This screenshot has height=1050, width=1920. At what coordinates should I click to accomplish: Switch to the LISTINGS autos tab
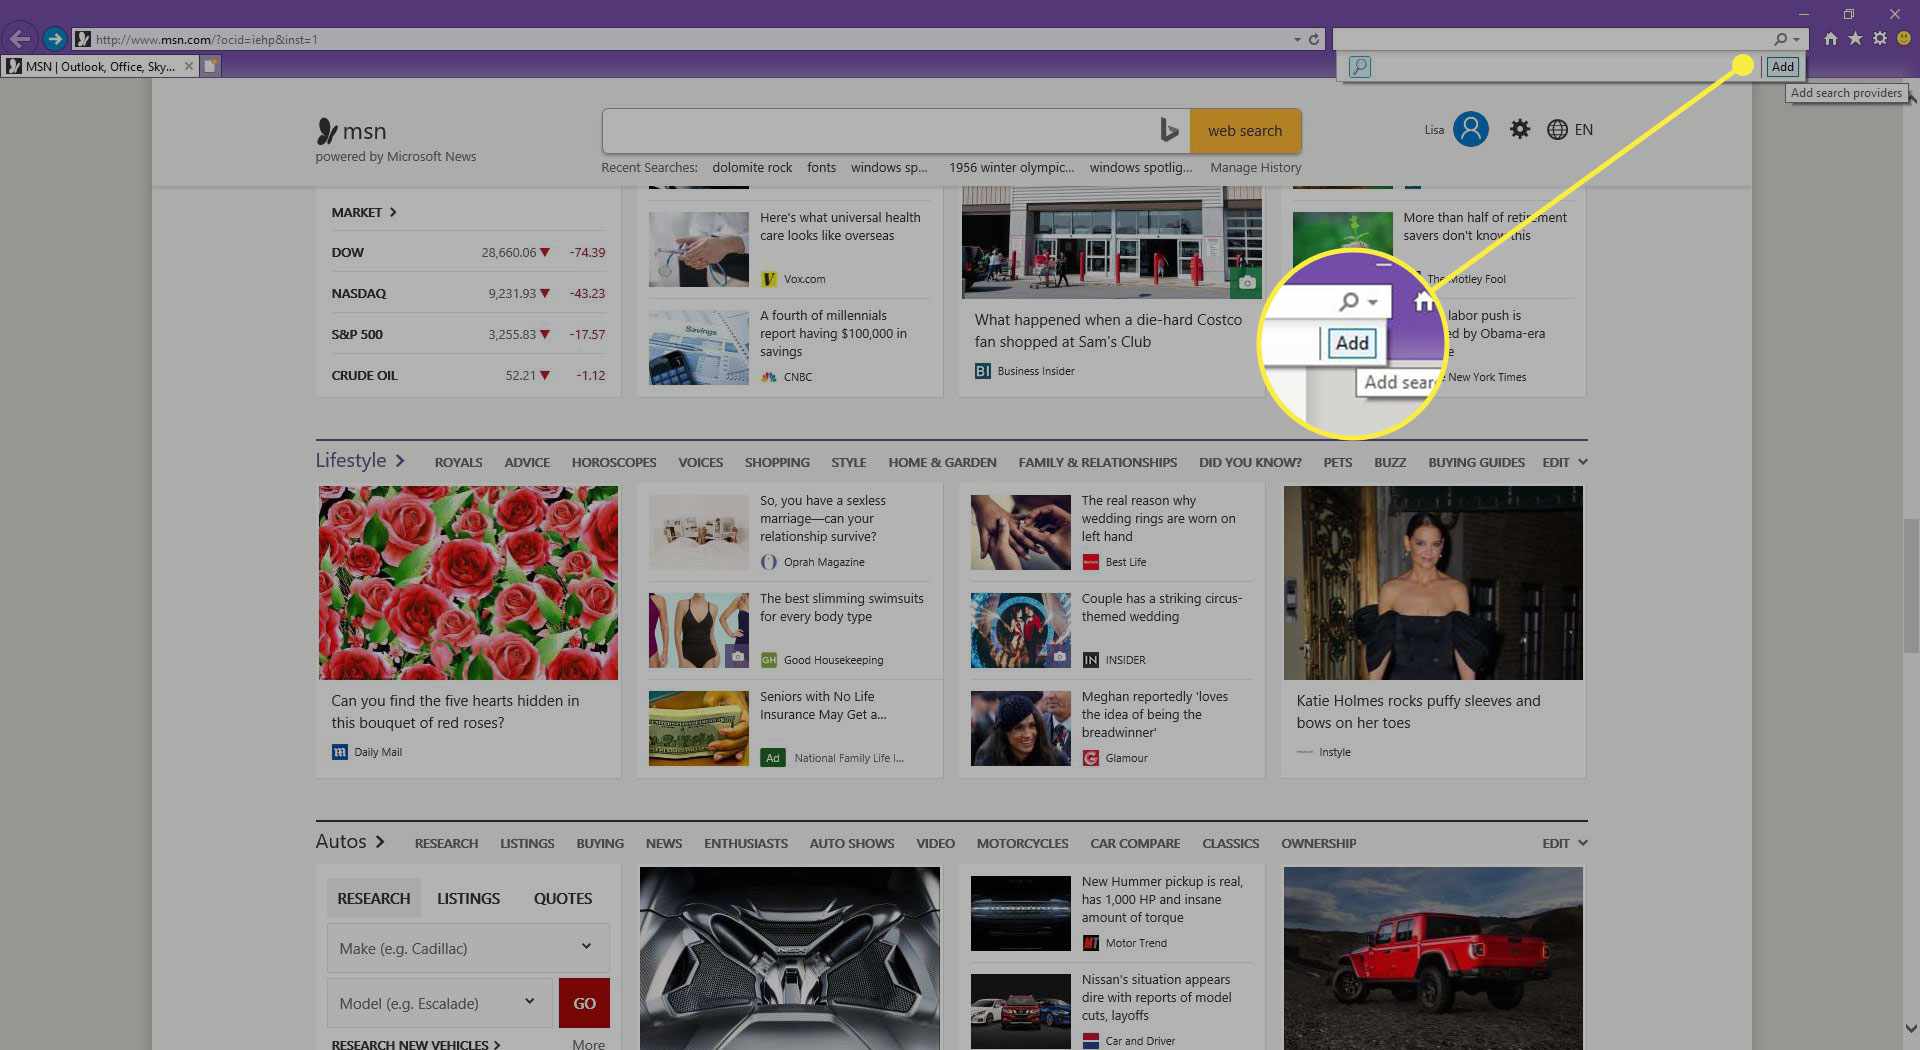(468, 898)
